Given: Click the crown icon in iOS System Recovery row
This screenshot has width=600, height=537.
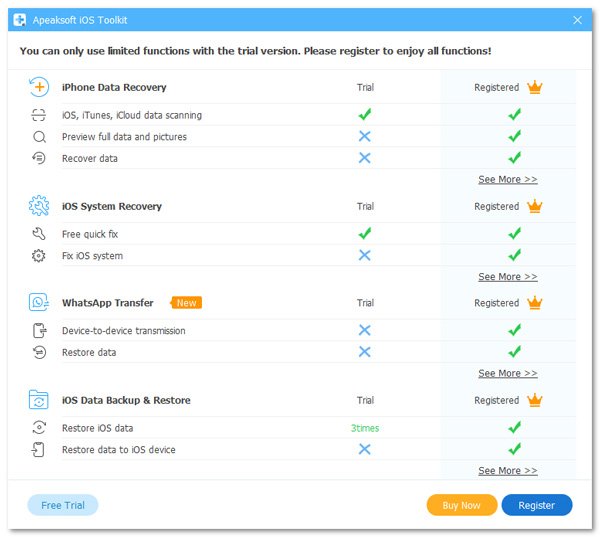Looking at the screenshot, I should click(x=535, y=206).
